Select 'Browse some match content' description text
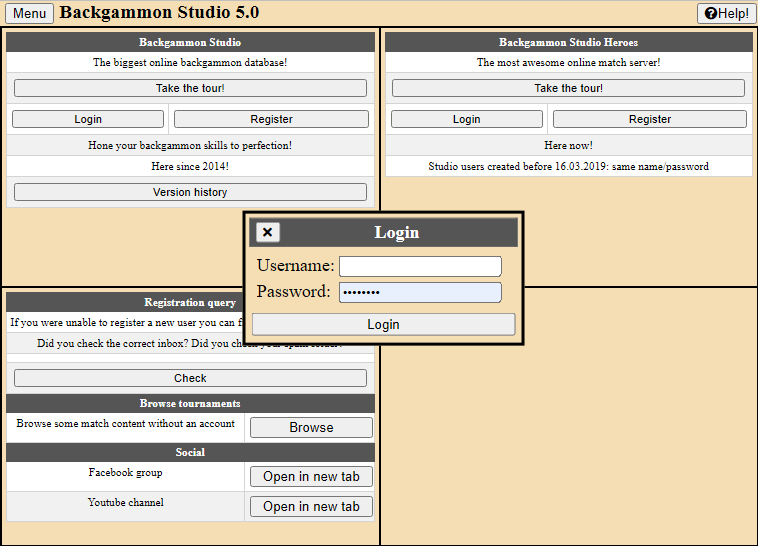 (125, 424)
